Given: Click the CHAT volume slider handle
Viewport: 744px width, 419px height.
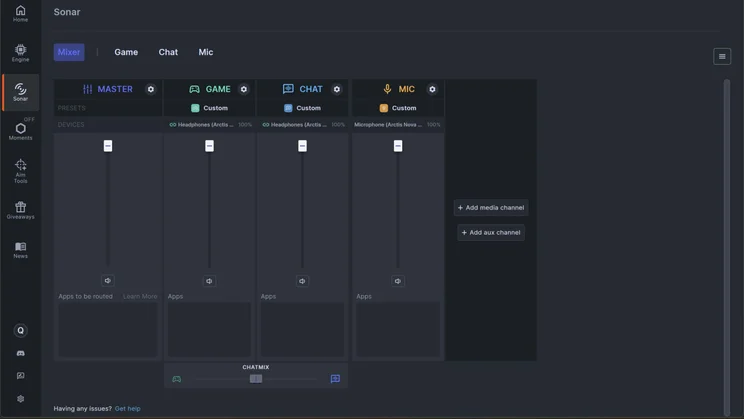Looking at the screenshot, I should (302, 146).
